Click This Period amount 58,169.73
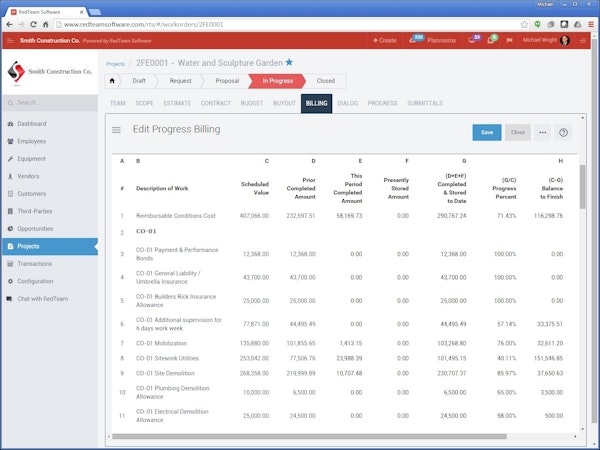The image size is (600, 450). tap(349, 216)
